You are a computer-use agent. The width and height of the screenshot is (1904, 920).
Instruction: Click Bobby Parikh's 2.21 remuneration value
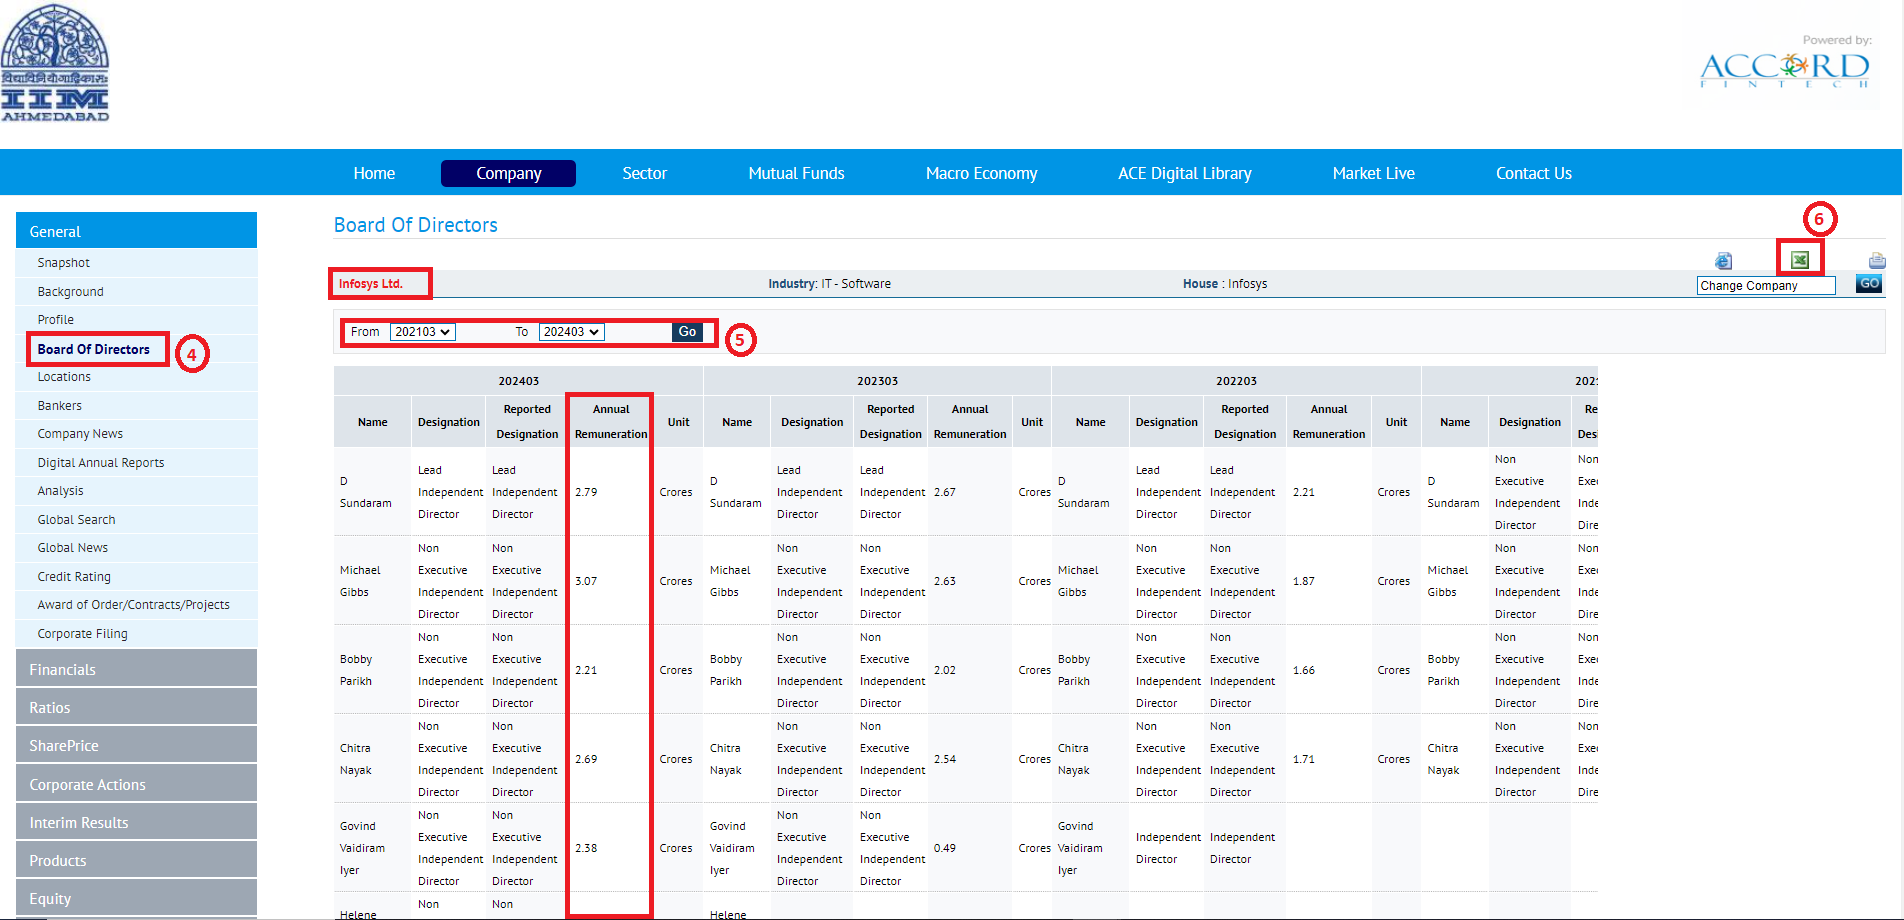coord(586,670)
